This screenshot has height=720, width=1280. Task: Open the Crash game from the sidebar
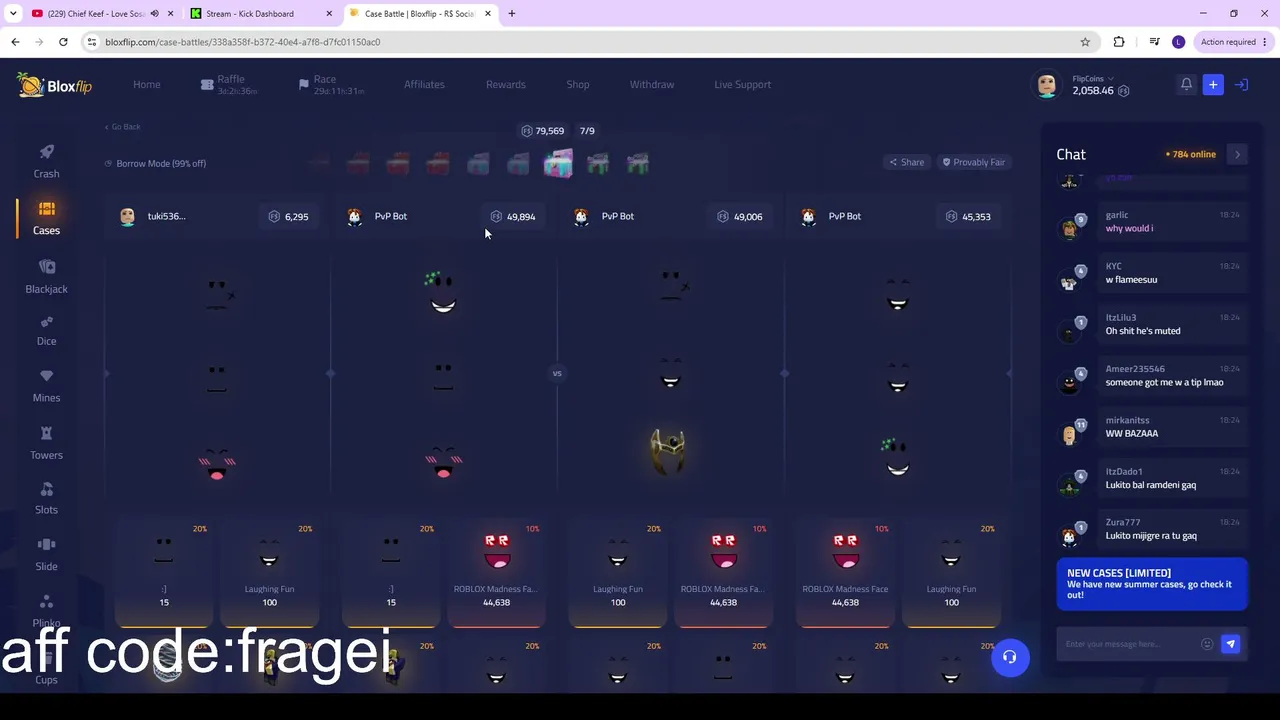[x=46, y=161]
